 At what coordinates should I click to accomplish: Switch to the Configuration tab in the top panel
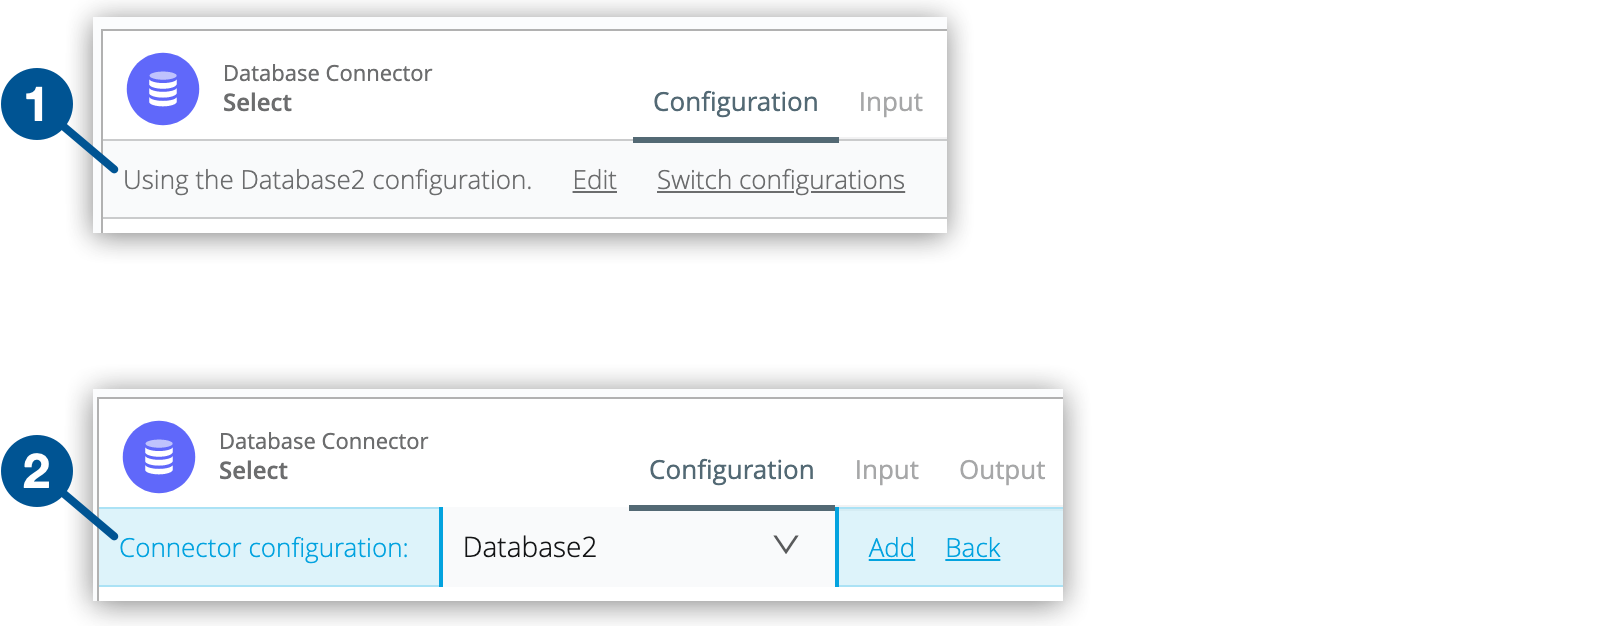[735, 101]
